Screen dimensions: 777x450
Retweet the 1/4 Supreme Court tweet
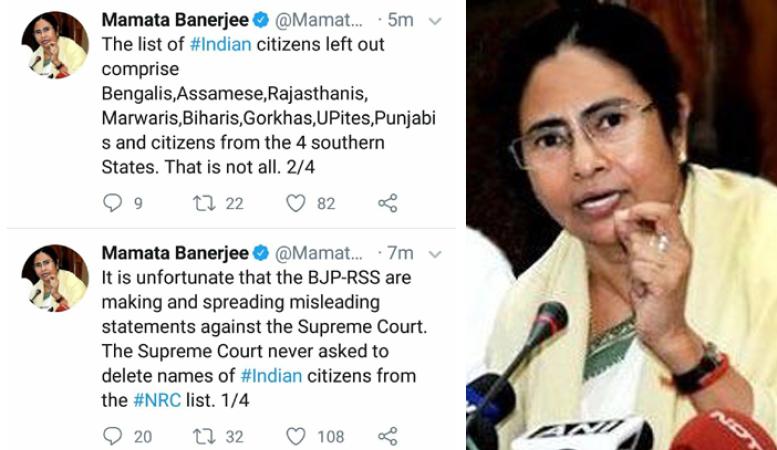tap(204, 436)
